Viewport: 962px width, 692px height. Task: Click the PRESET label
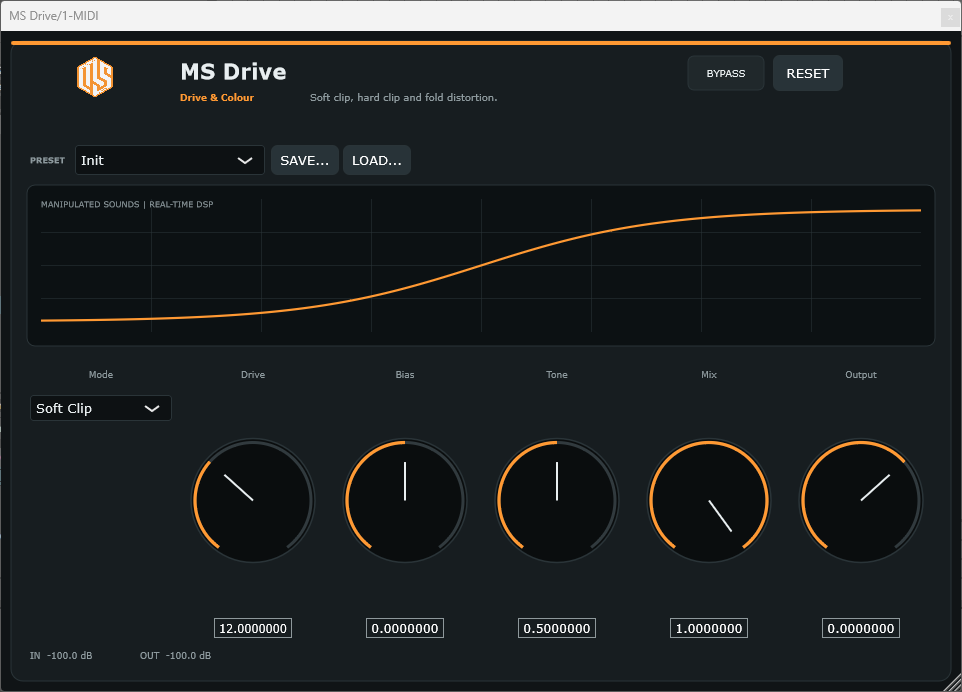[47, 160]
